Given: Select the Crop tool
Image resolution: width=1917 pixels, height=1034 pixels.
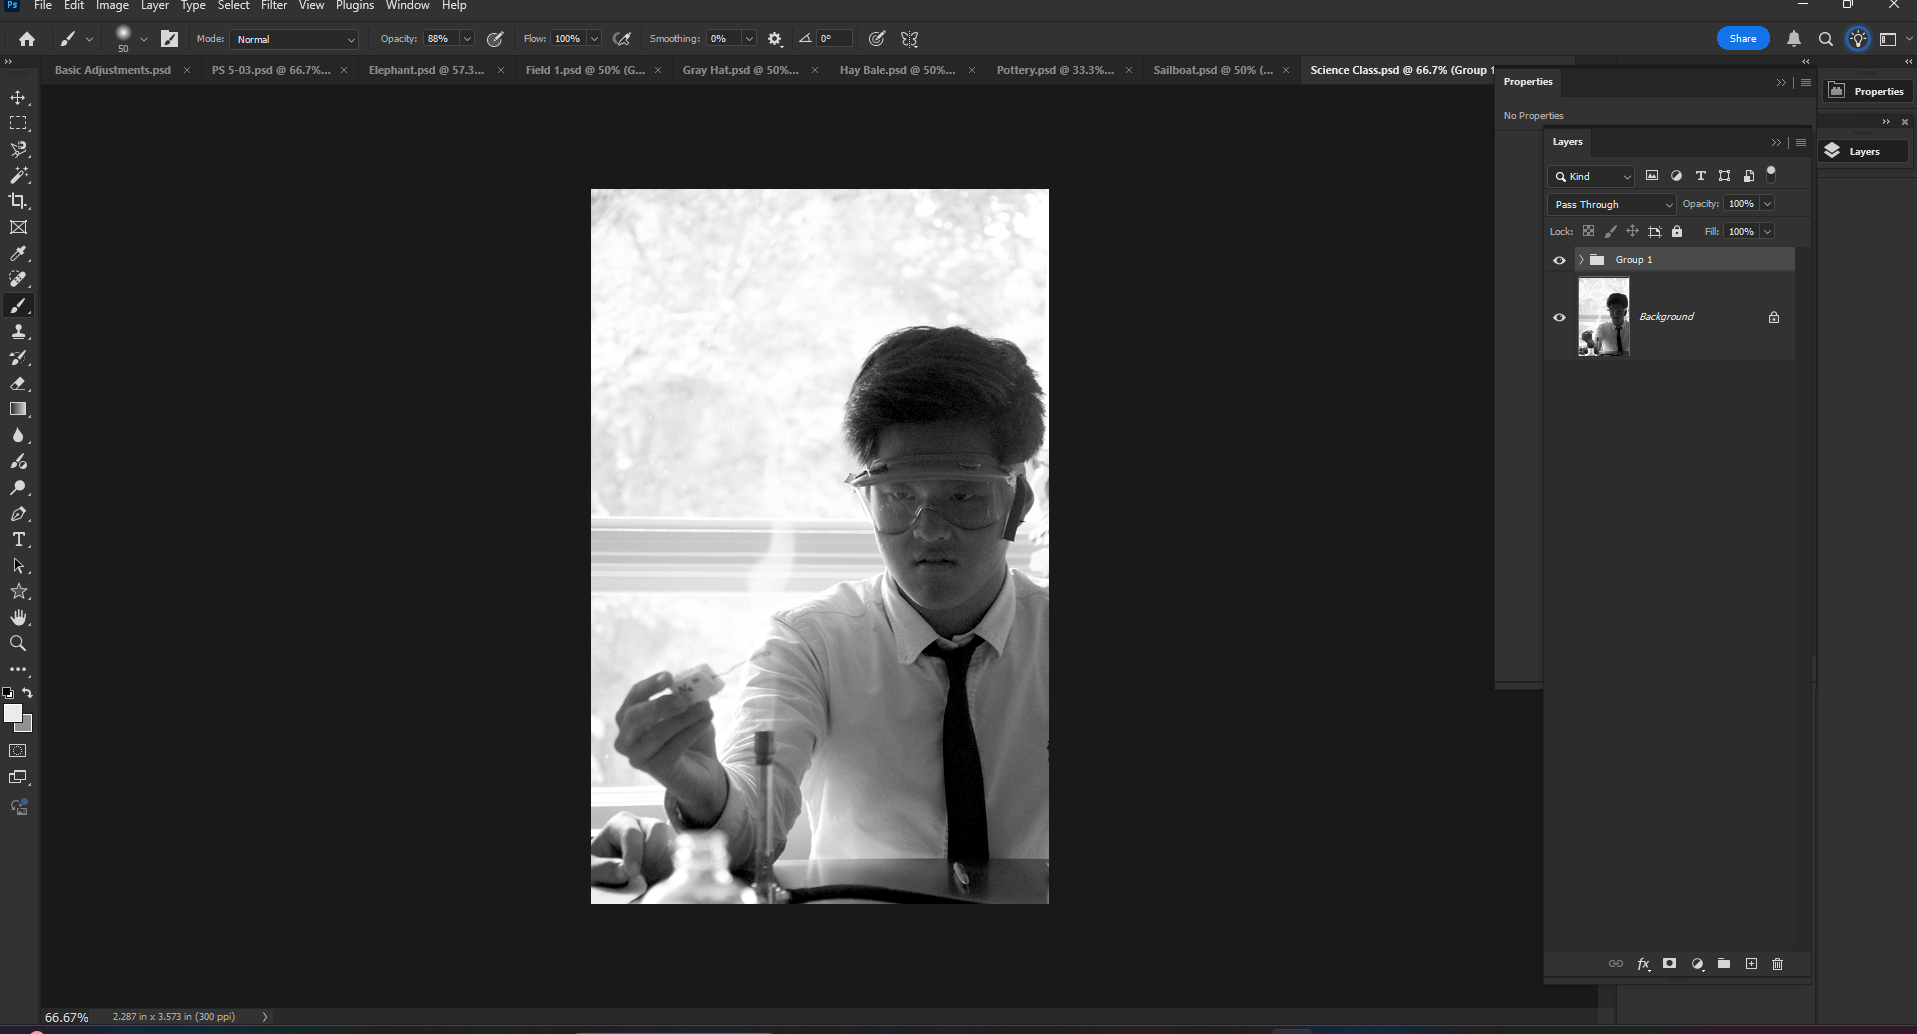Looking at the screenshot, I should point(18,201).
